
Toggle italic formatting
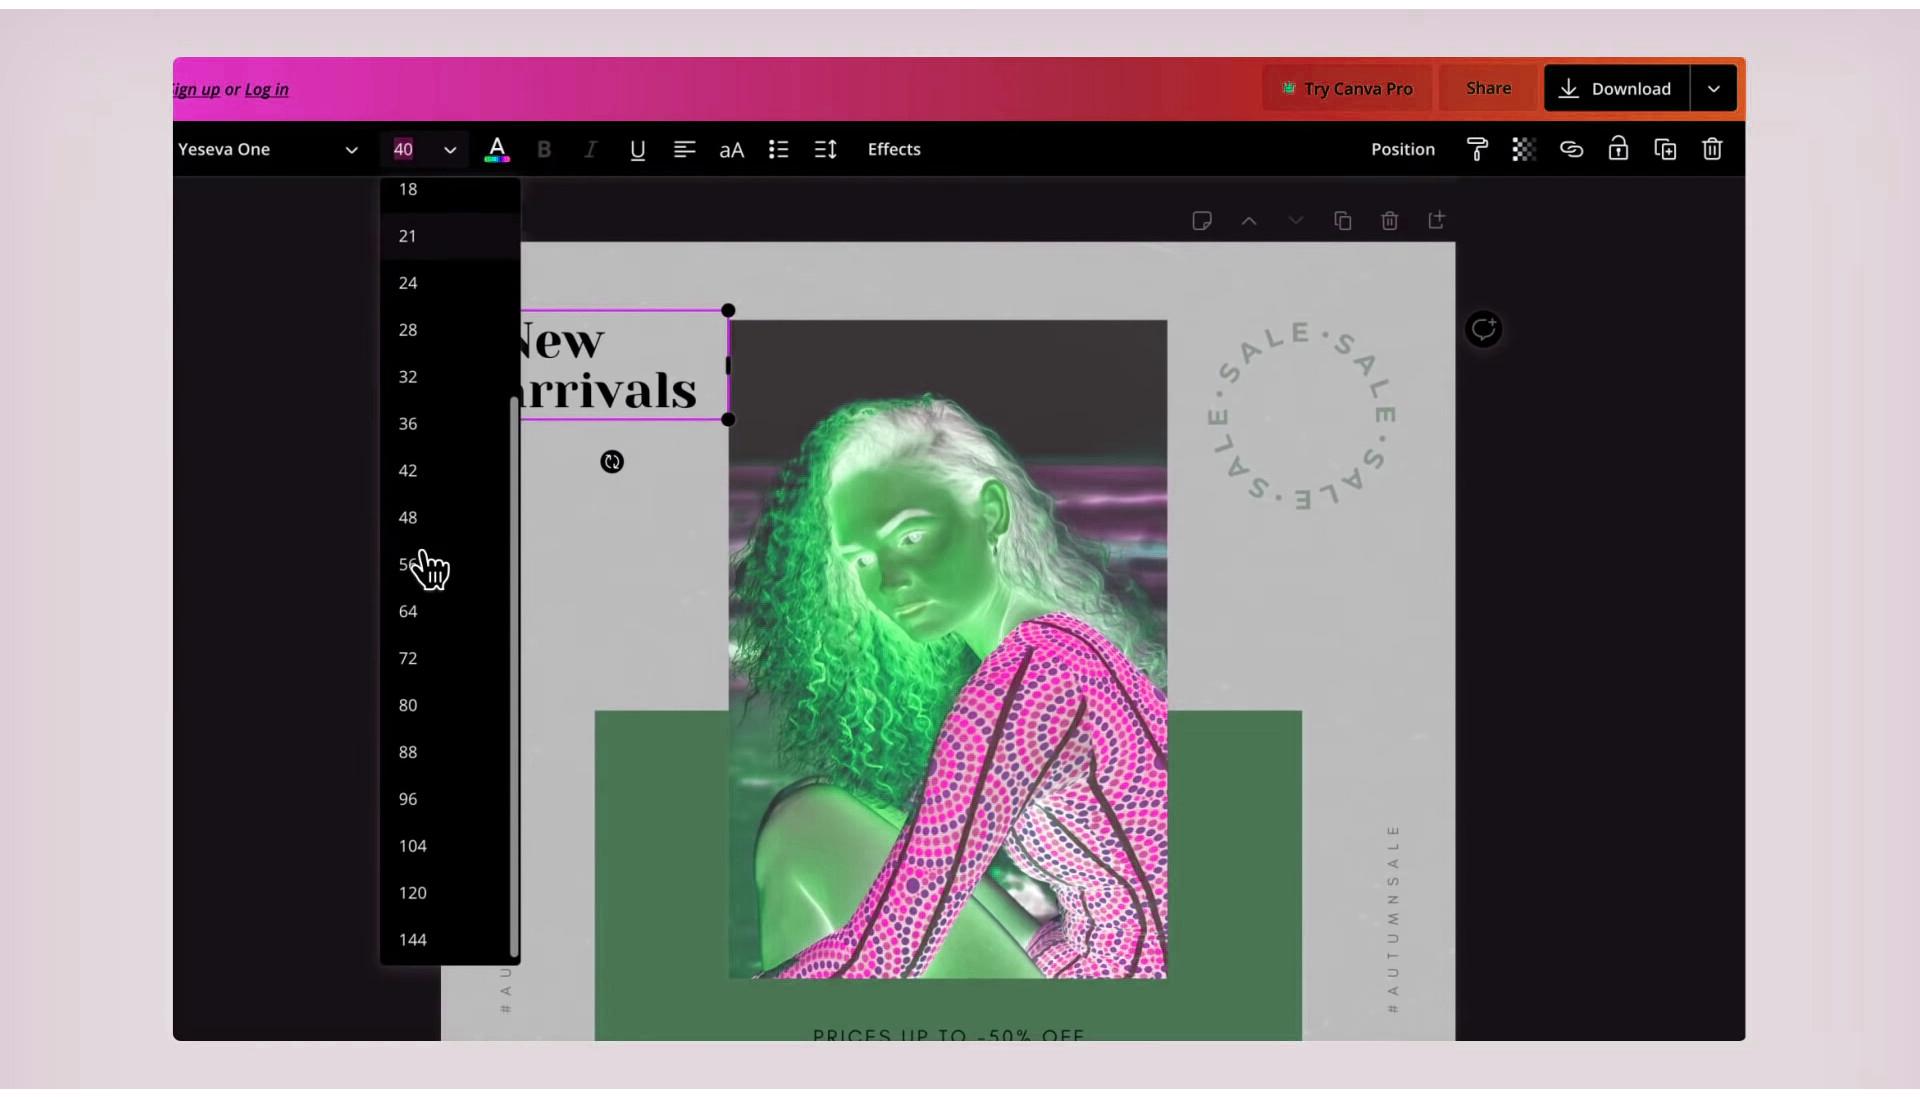[591, 150]
